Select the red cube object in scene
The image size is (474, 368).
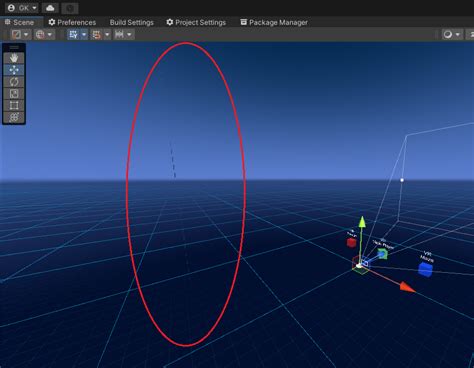tap(351, 242)
